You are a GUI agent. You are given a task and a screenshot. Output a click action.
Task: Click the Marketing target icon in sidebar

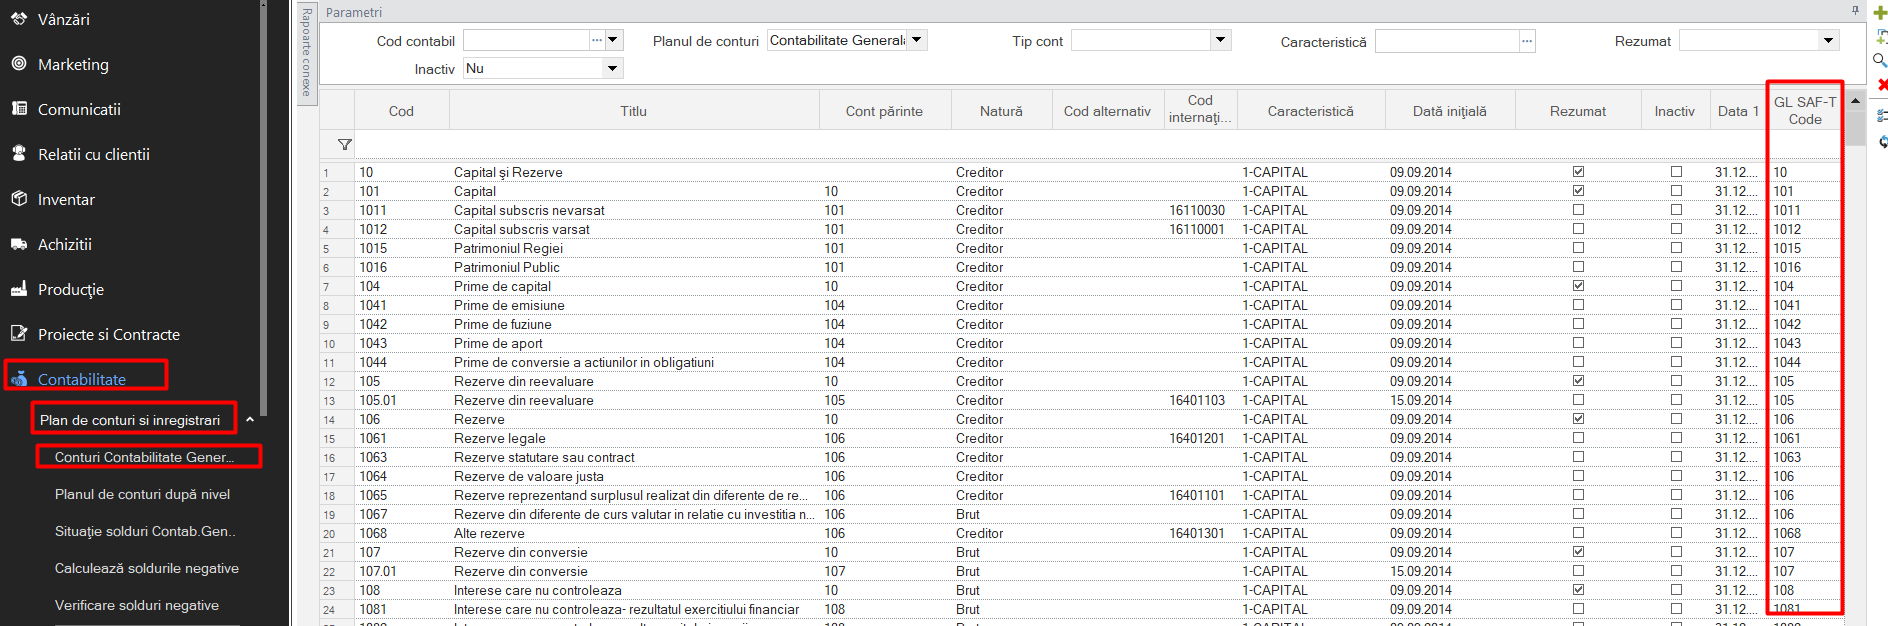[19, 63]
